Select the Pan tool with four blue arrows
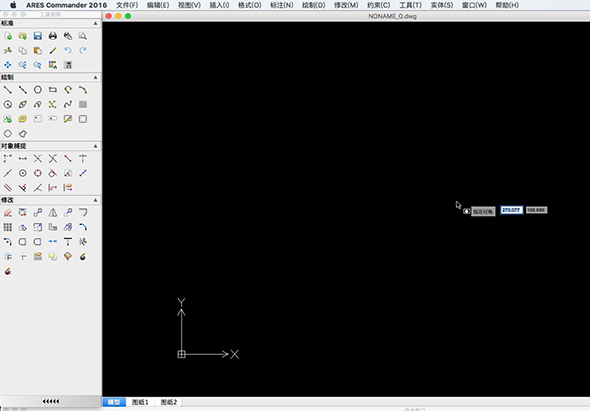 pos(8,65)
